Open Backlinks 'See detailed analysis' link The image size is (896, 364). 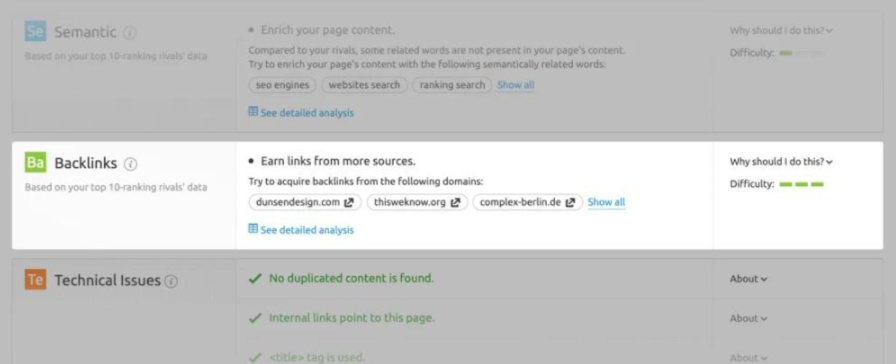pyautogui.click(x=301, y=230)
